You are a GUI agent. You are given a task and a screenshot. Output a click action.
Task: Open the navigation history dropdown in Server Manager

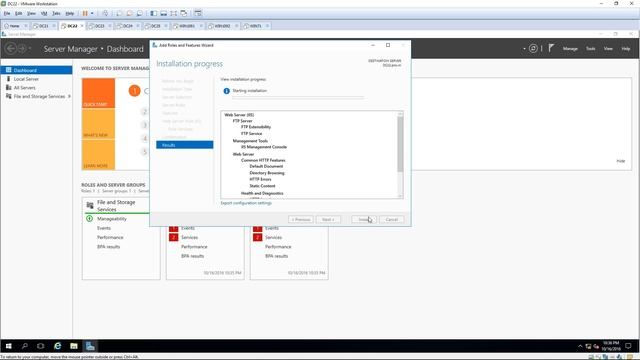(x=30, y=49)
